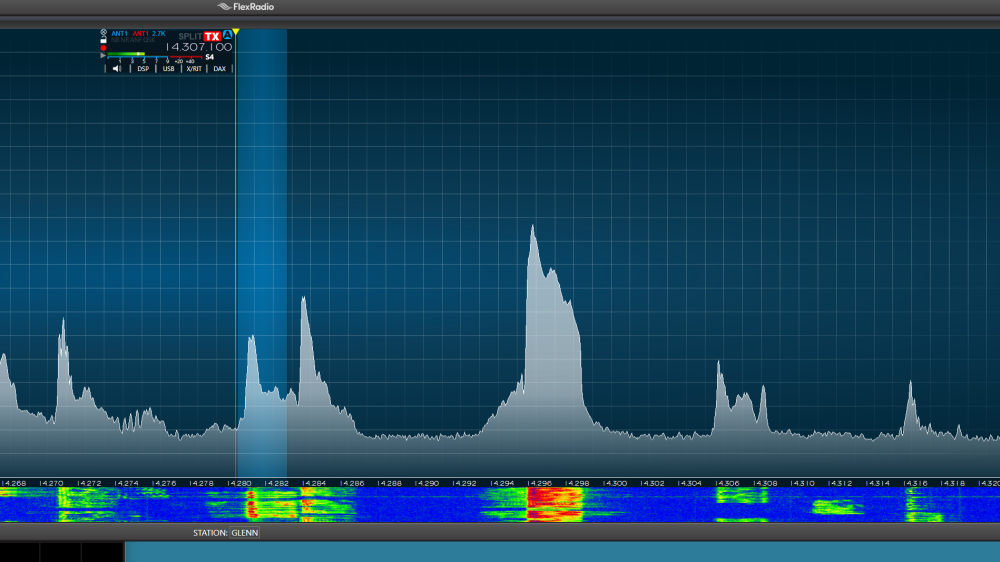
Task: Open the DAX tab
Action: coord(219,69)
